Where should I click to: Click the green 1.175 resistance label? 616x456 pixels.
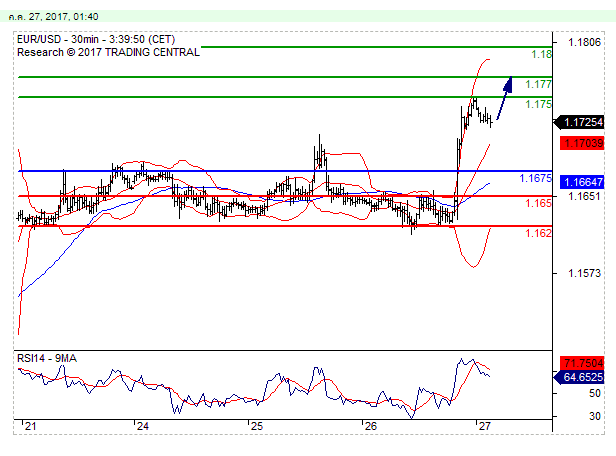[539, 104]
